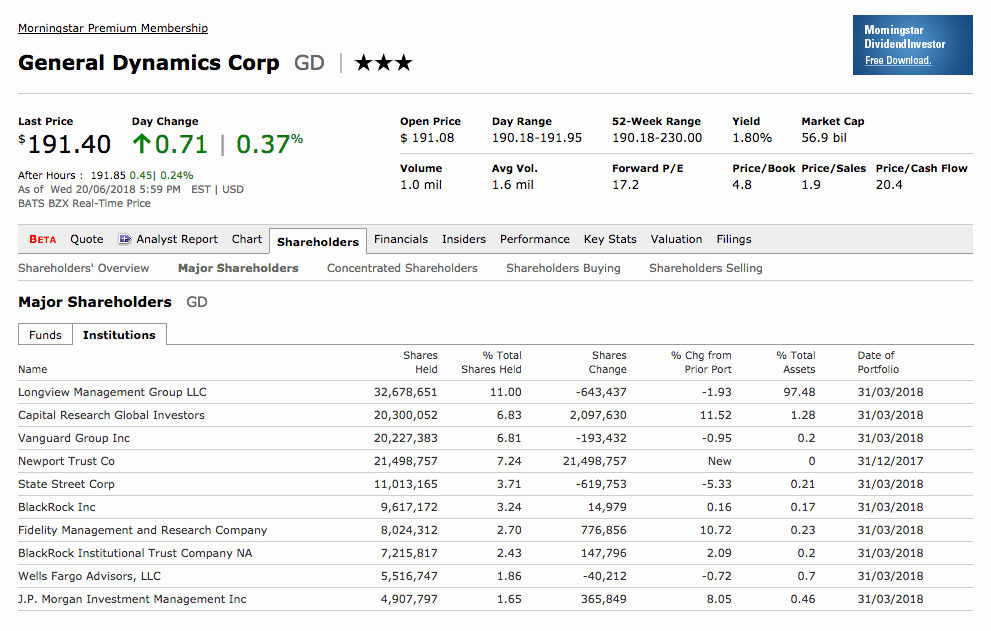Select Wells Fargo Advisors, LLC name
Image resolution: width=991 pixels, height=631 pixels.
[x=90, y=576]
